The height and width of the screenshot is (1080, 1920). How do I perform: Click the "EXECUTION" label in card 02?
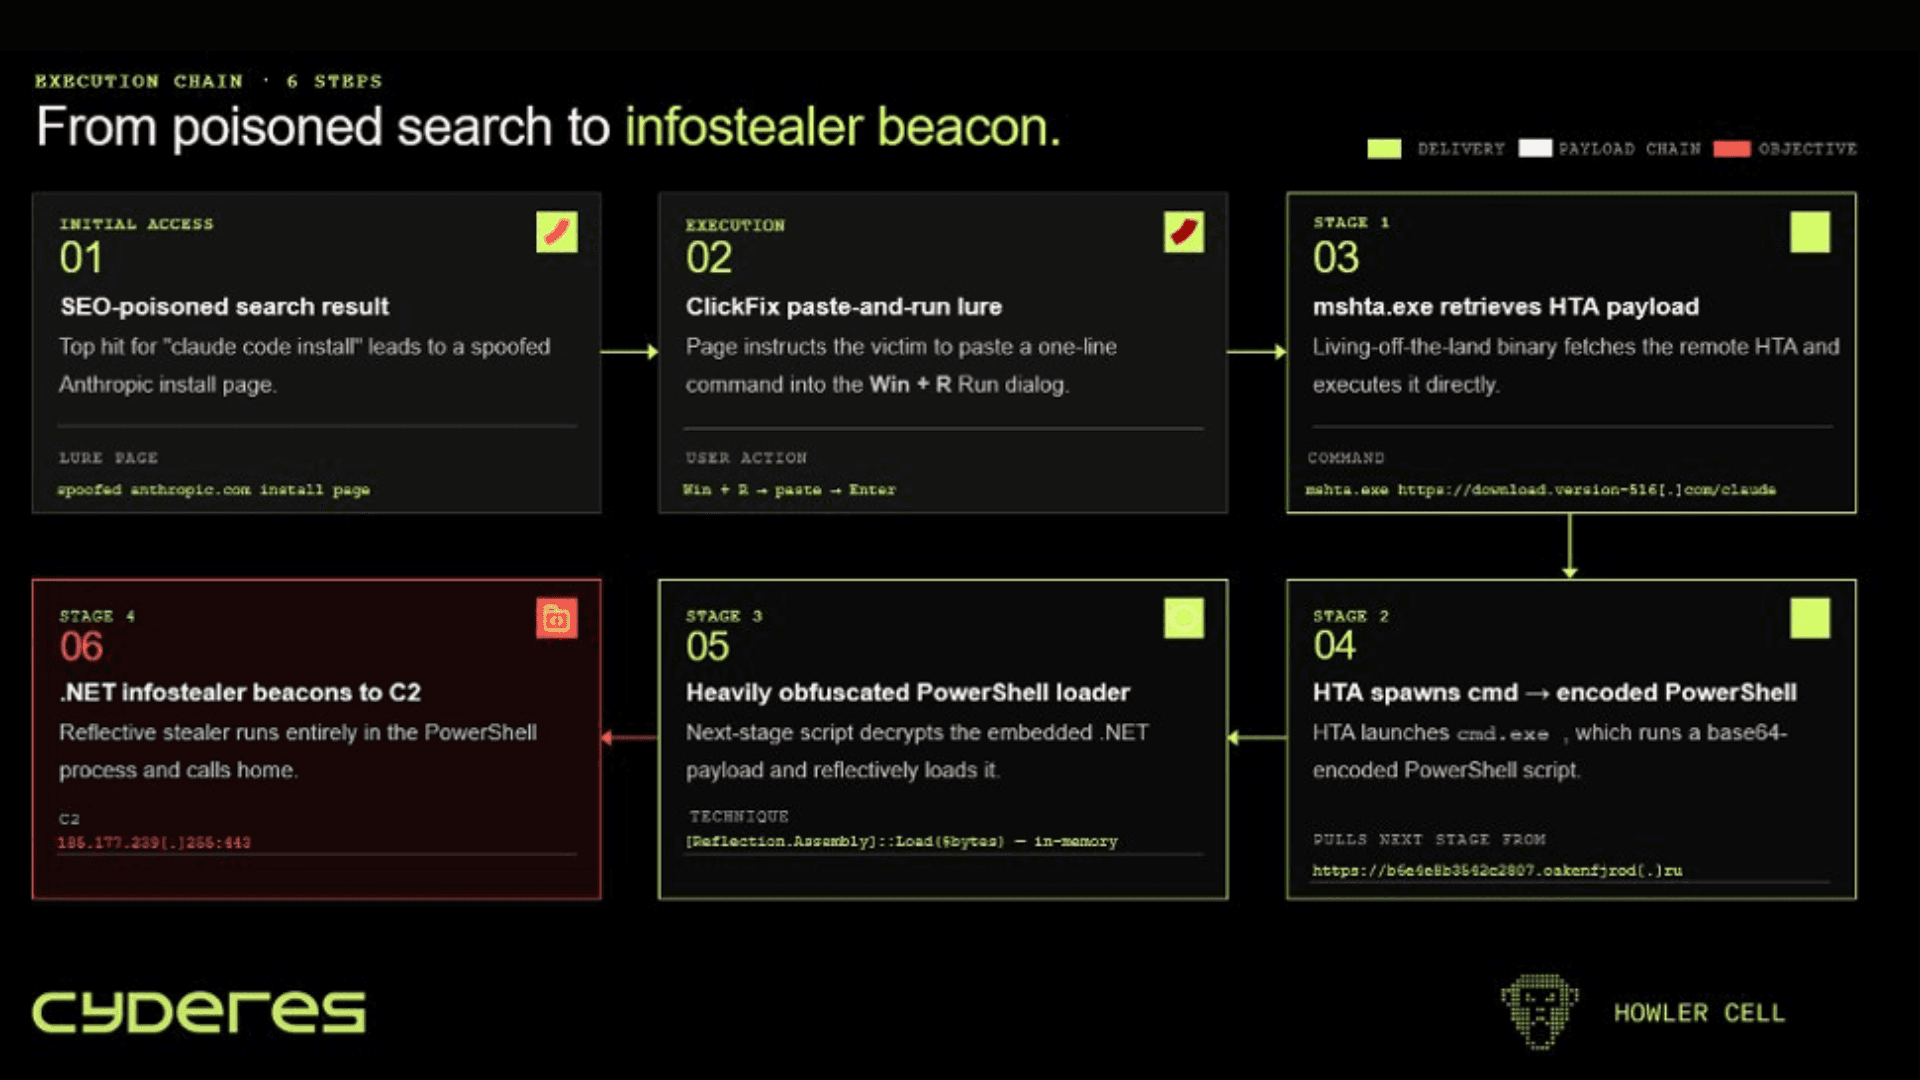click(735, 226)
